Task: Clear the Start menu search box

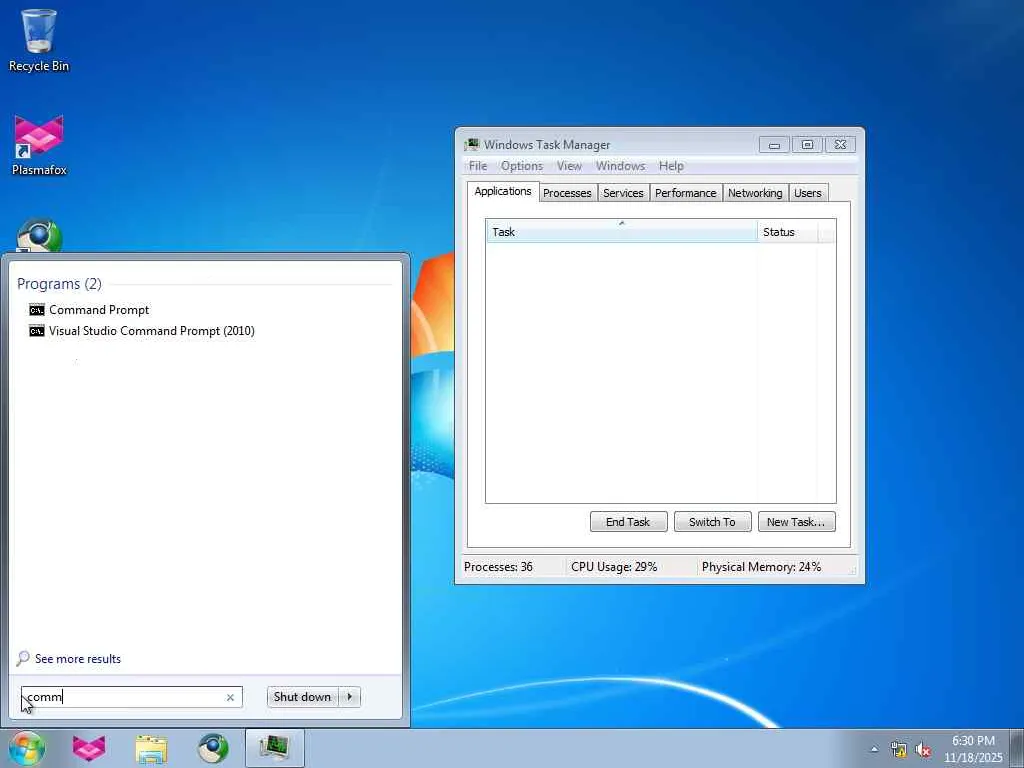Action: tap(230, 697)
